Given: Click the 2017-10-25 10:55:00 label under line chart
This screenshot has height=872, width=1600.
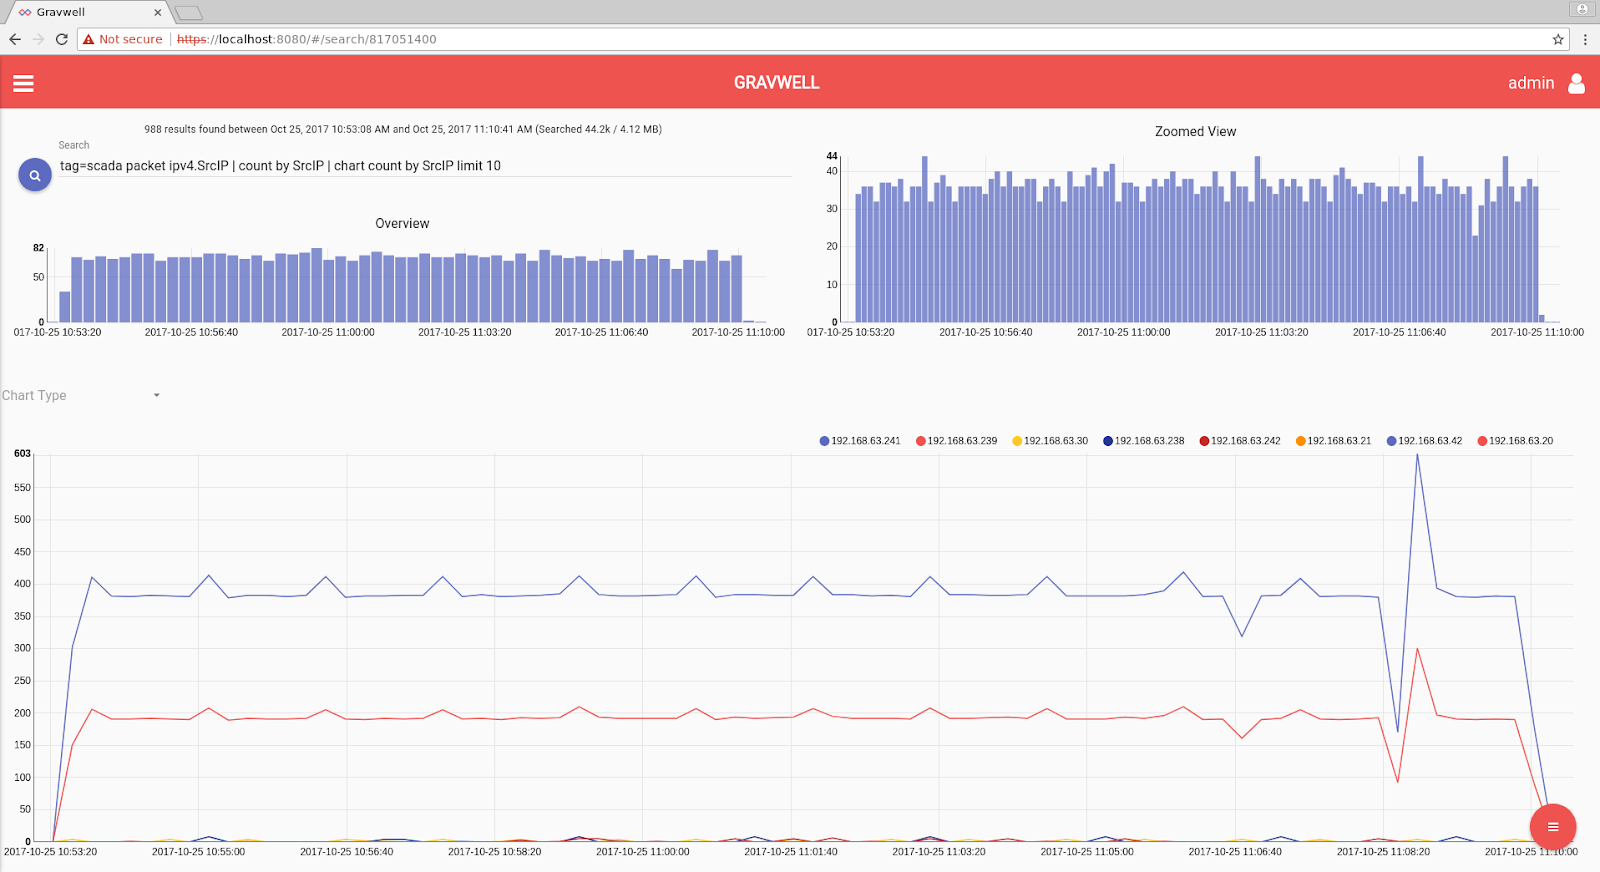Looking at the screenshot, I should click(198, 852).
